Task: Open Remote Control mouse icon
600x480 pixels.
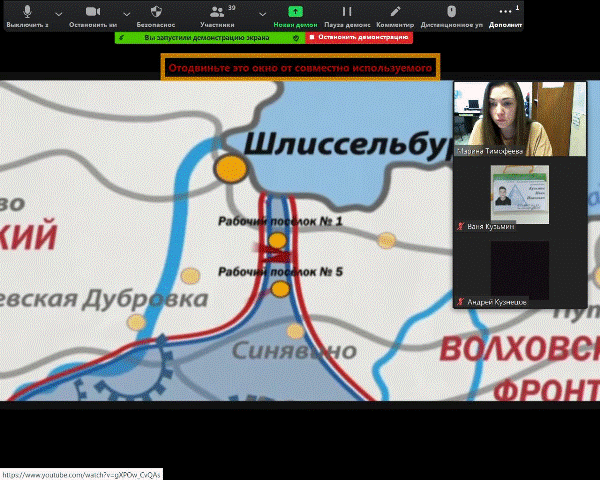Action: 451,11
